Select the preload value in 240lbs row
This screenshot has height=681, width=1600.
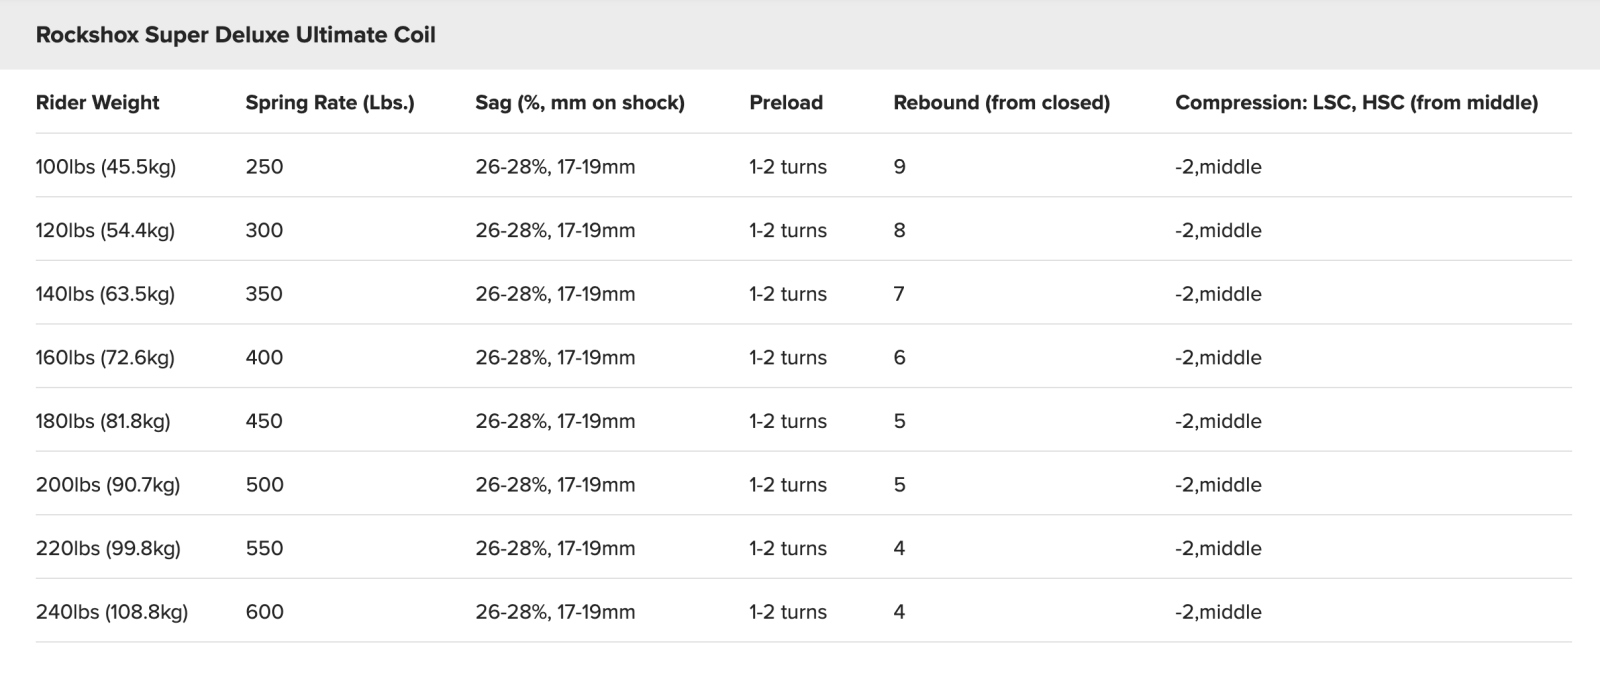[x=787, y=612]
